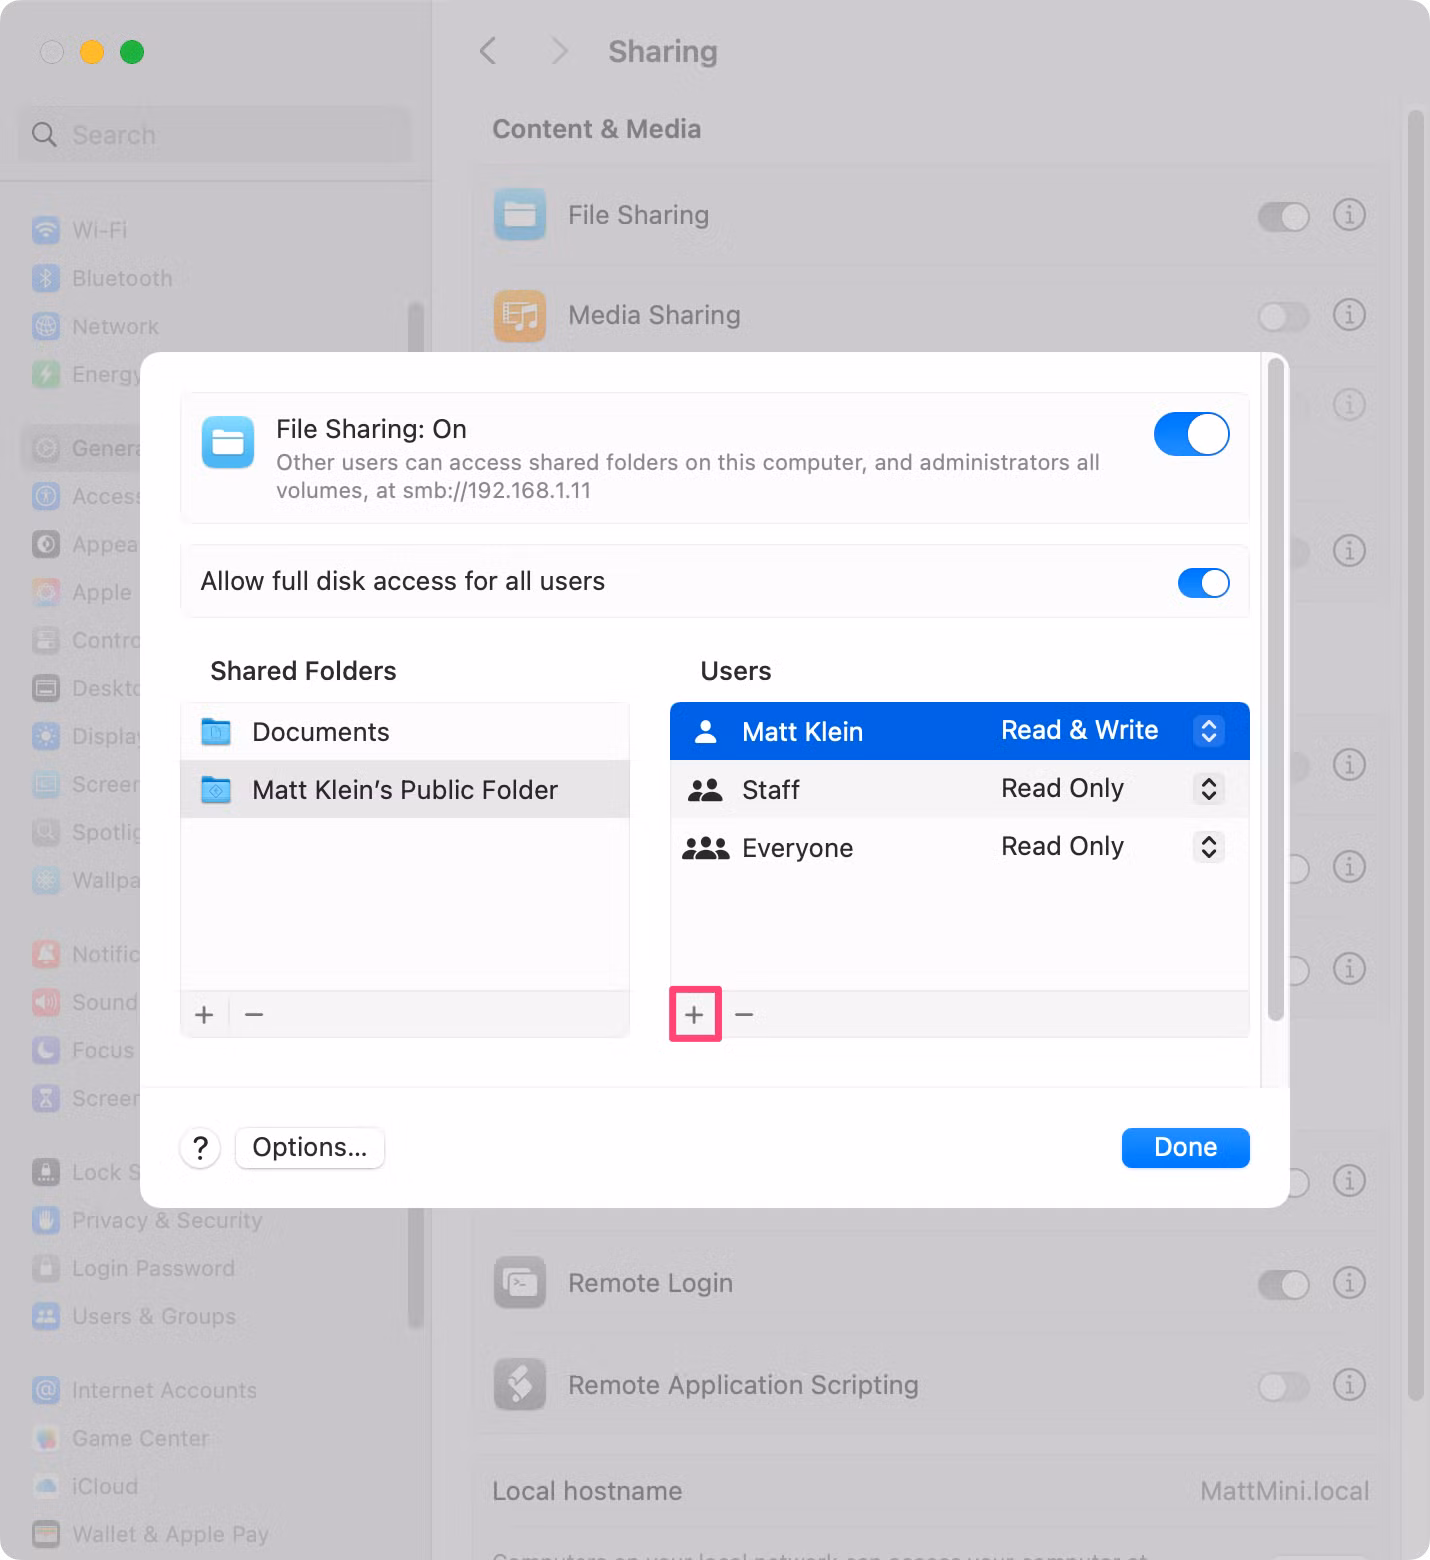Click the Internet Accounts sidebar icon
This screenshot has width=1430, height=1560.
click(x=46, y=1390)
